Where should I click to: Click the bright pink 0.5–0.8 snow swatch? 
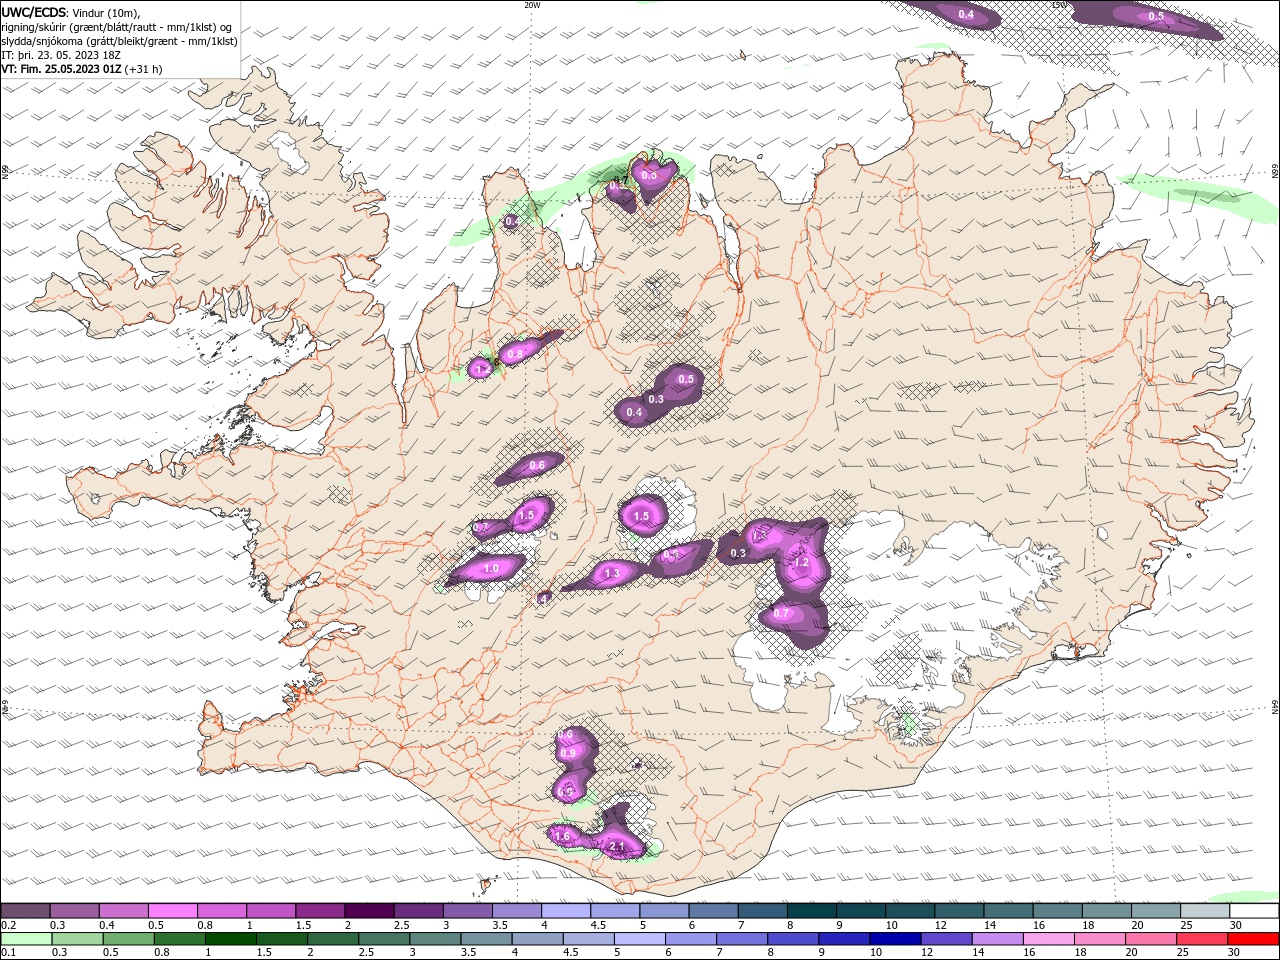tap(172, 911)
